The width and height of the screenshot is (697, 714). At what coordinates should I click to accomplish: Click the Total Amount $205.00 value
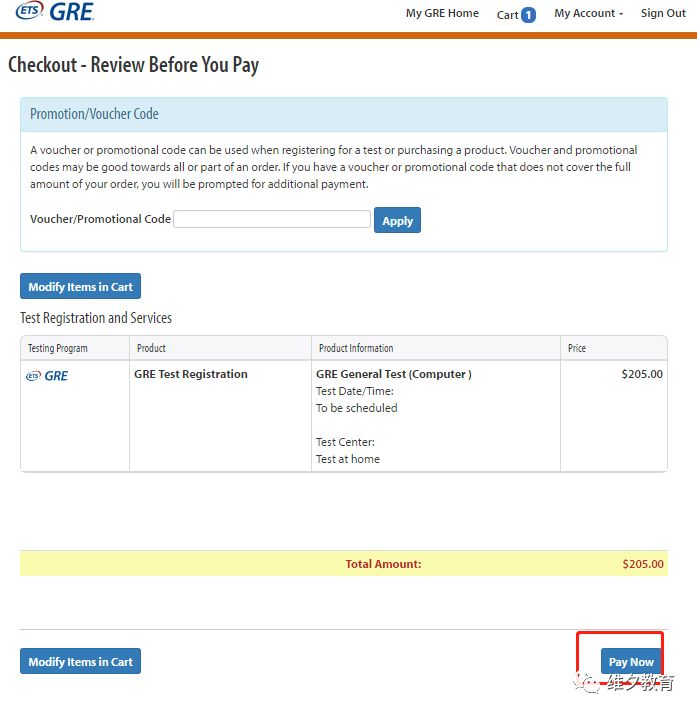(643, 564)
